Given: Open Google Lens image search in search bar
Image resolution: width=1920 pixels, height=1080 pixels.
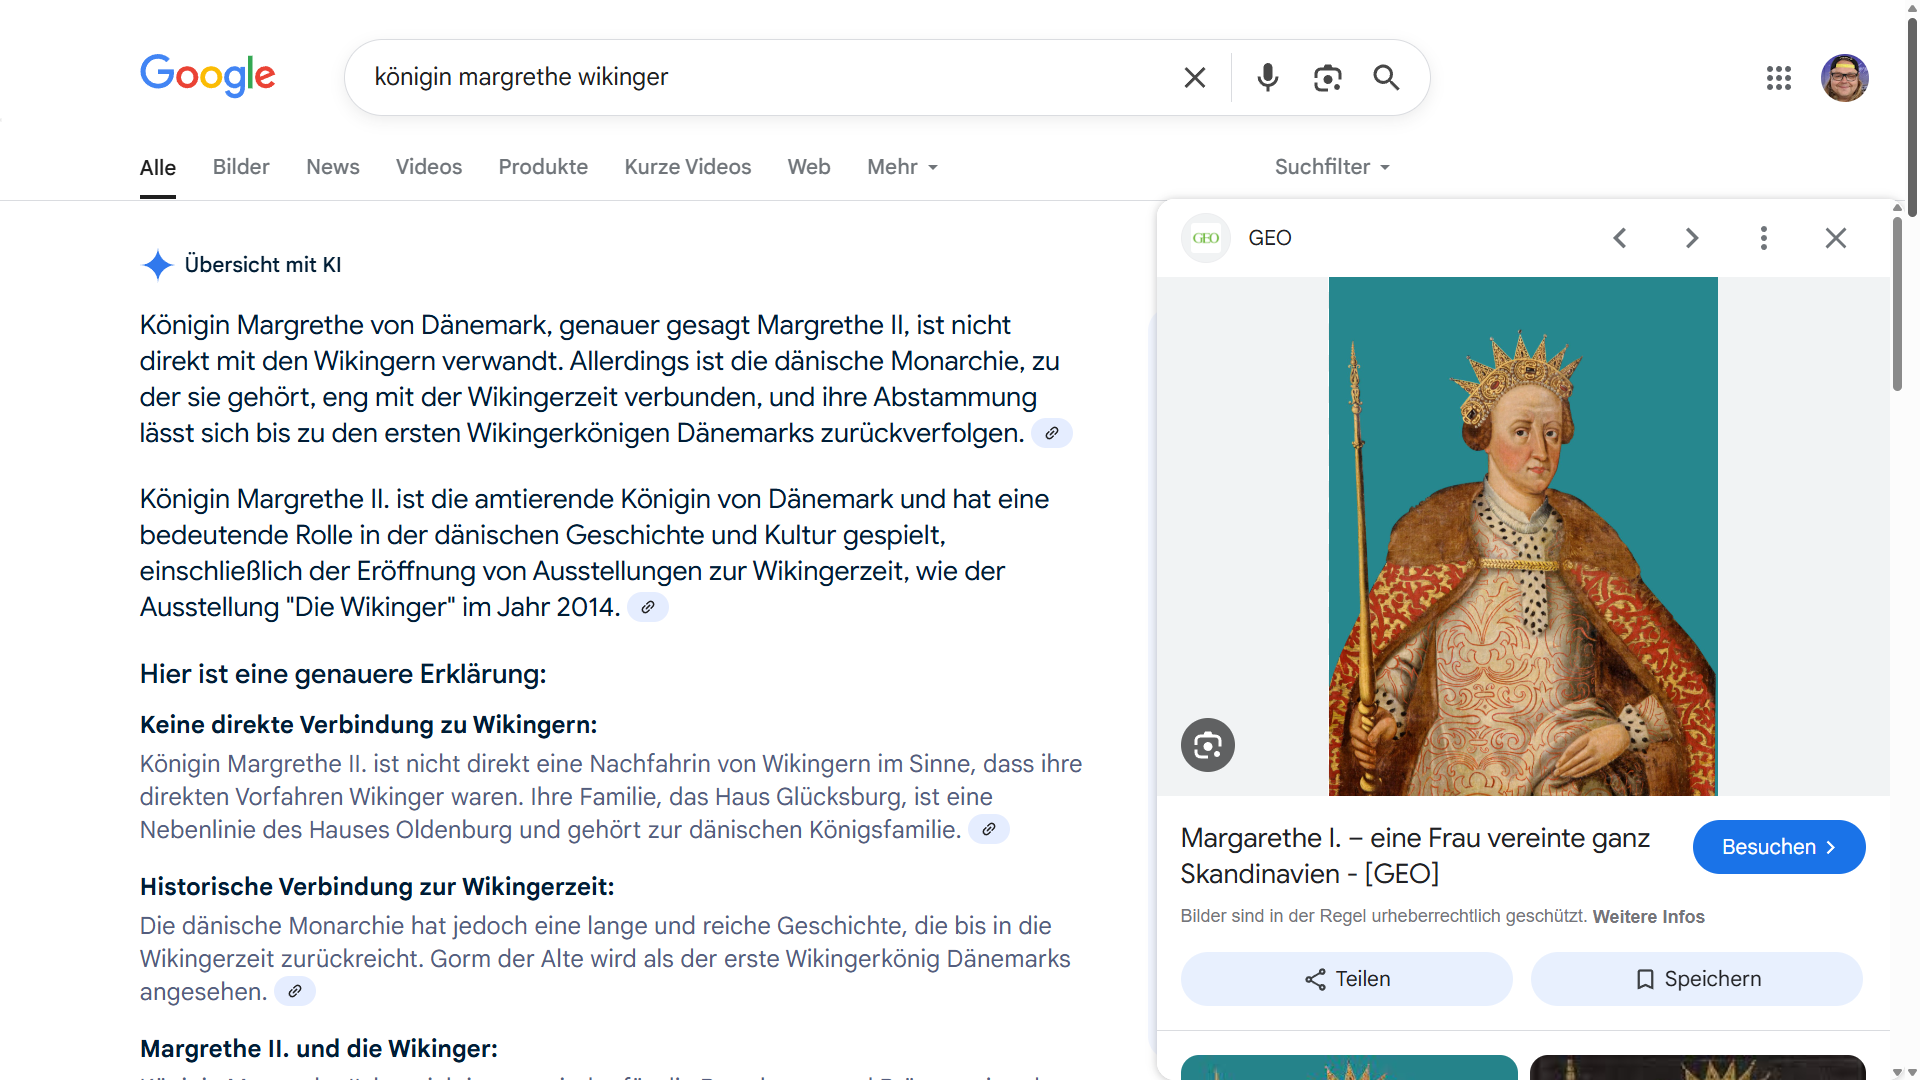Looking at the screenshot, I should (1327, 77).
